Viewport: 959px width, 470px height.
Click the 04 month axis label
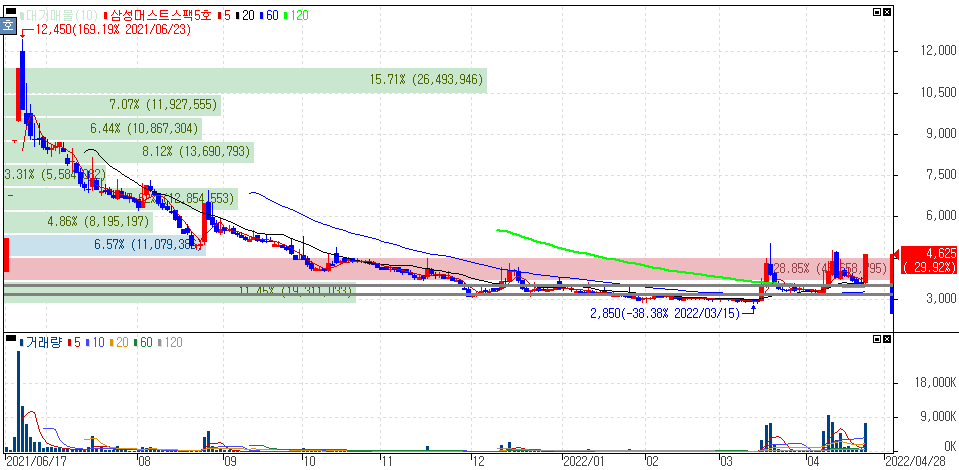pos(813,460)
